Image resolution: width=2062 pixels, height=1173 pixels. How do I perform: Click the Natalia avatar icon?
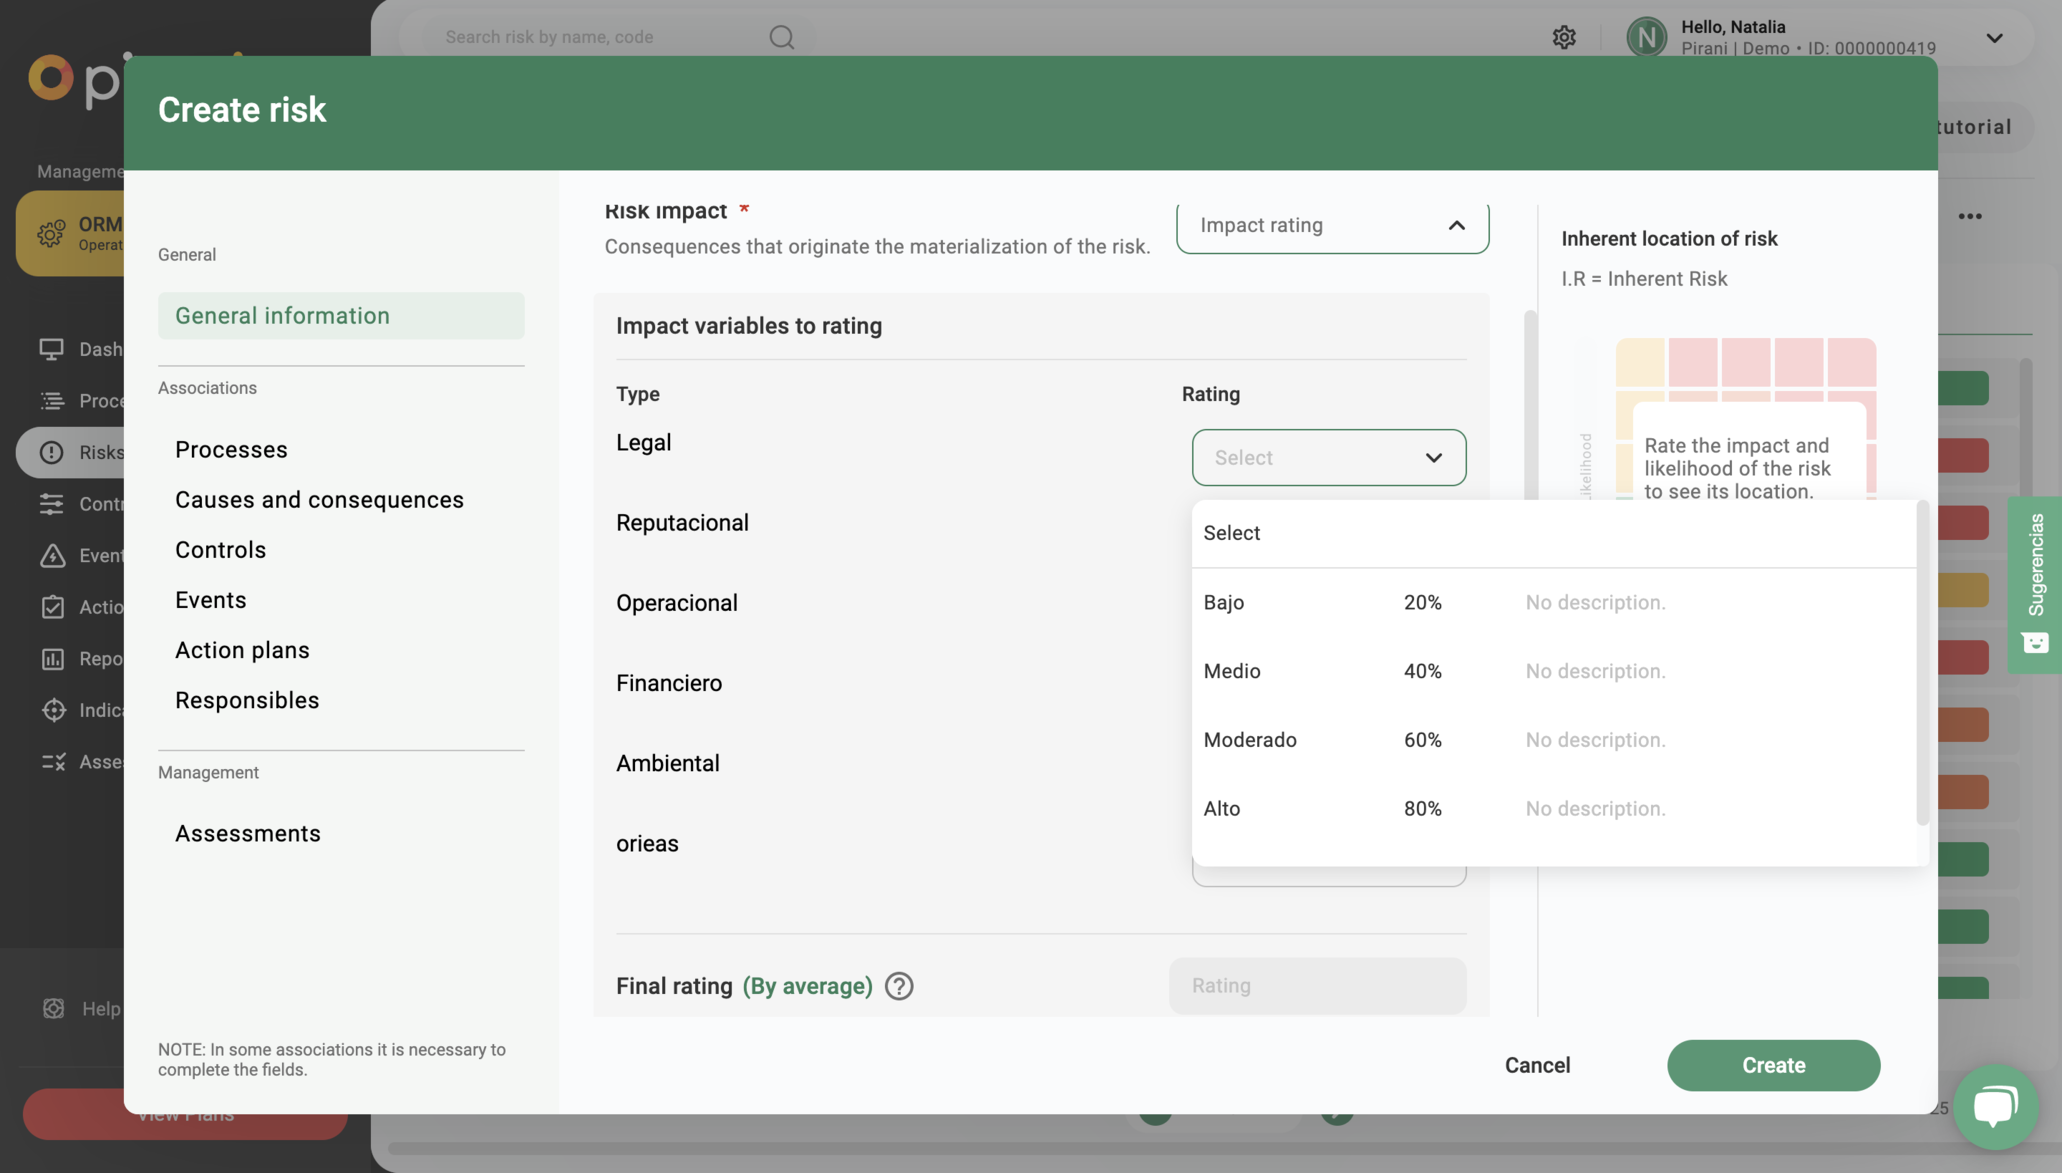pos(1646,37)
